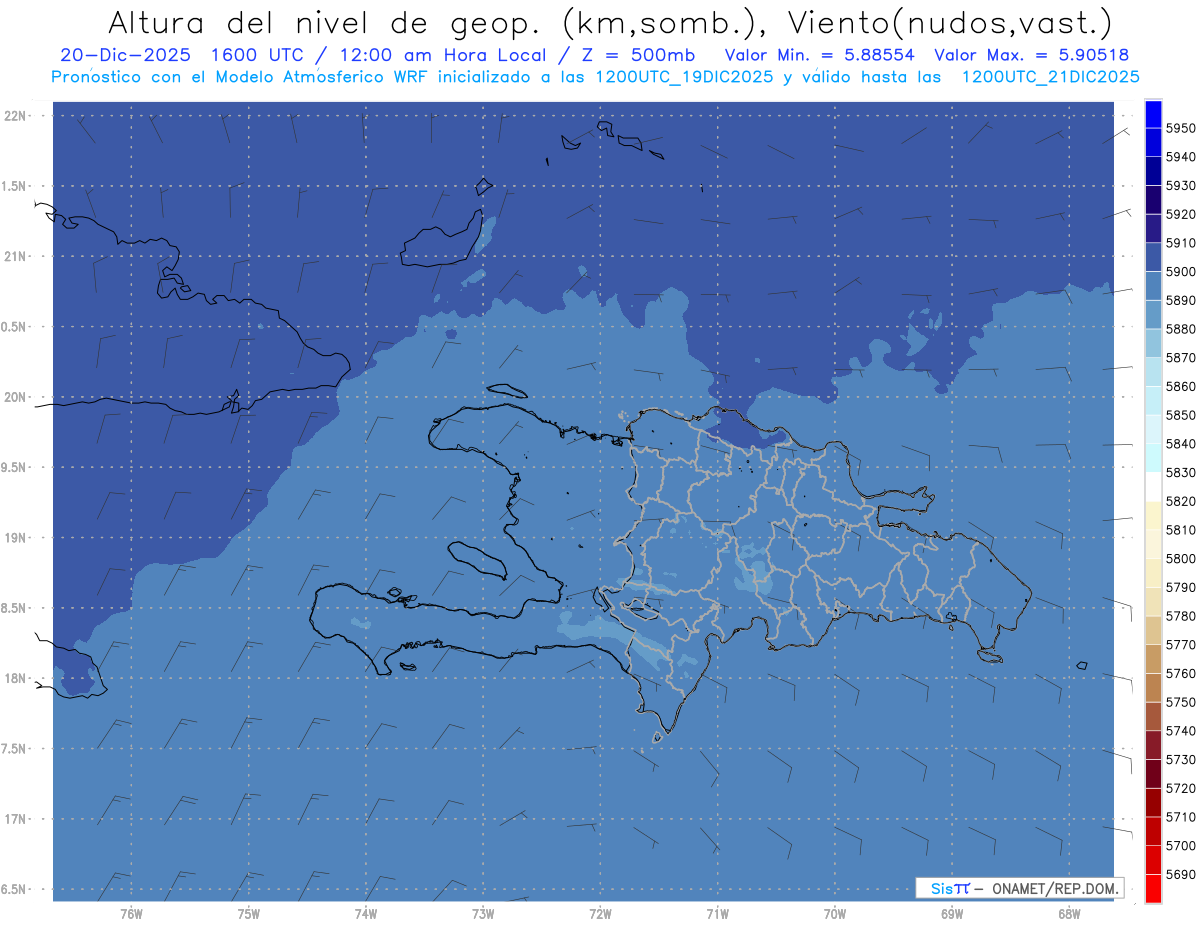
Task: Pick the bright red swatch below 5690
Action: 1153,888
